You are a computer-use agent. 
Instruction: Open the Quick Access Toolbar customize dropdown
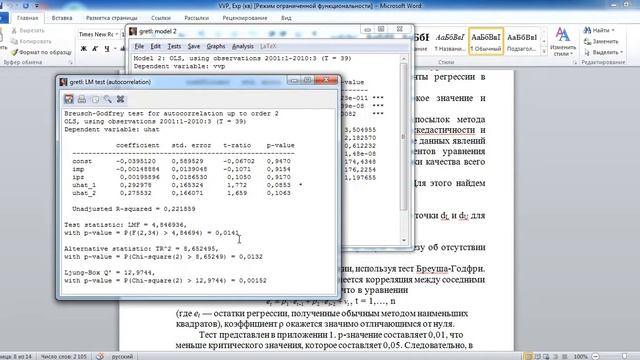pyautogui.click(x=37, y=6)
